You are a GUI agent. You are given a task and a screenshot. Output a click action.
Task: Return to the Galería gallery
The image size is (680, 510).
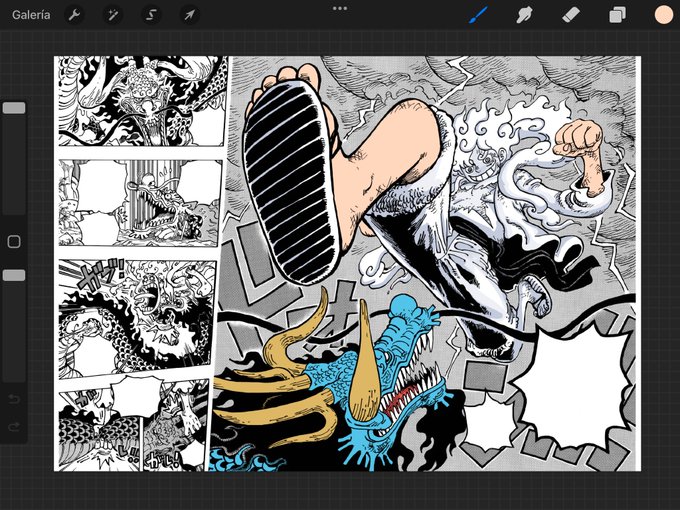(31, 15)
